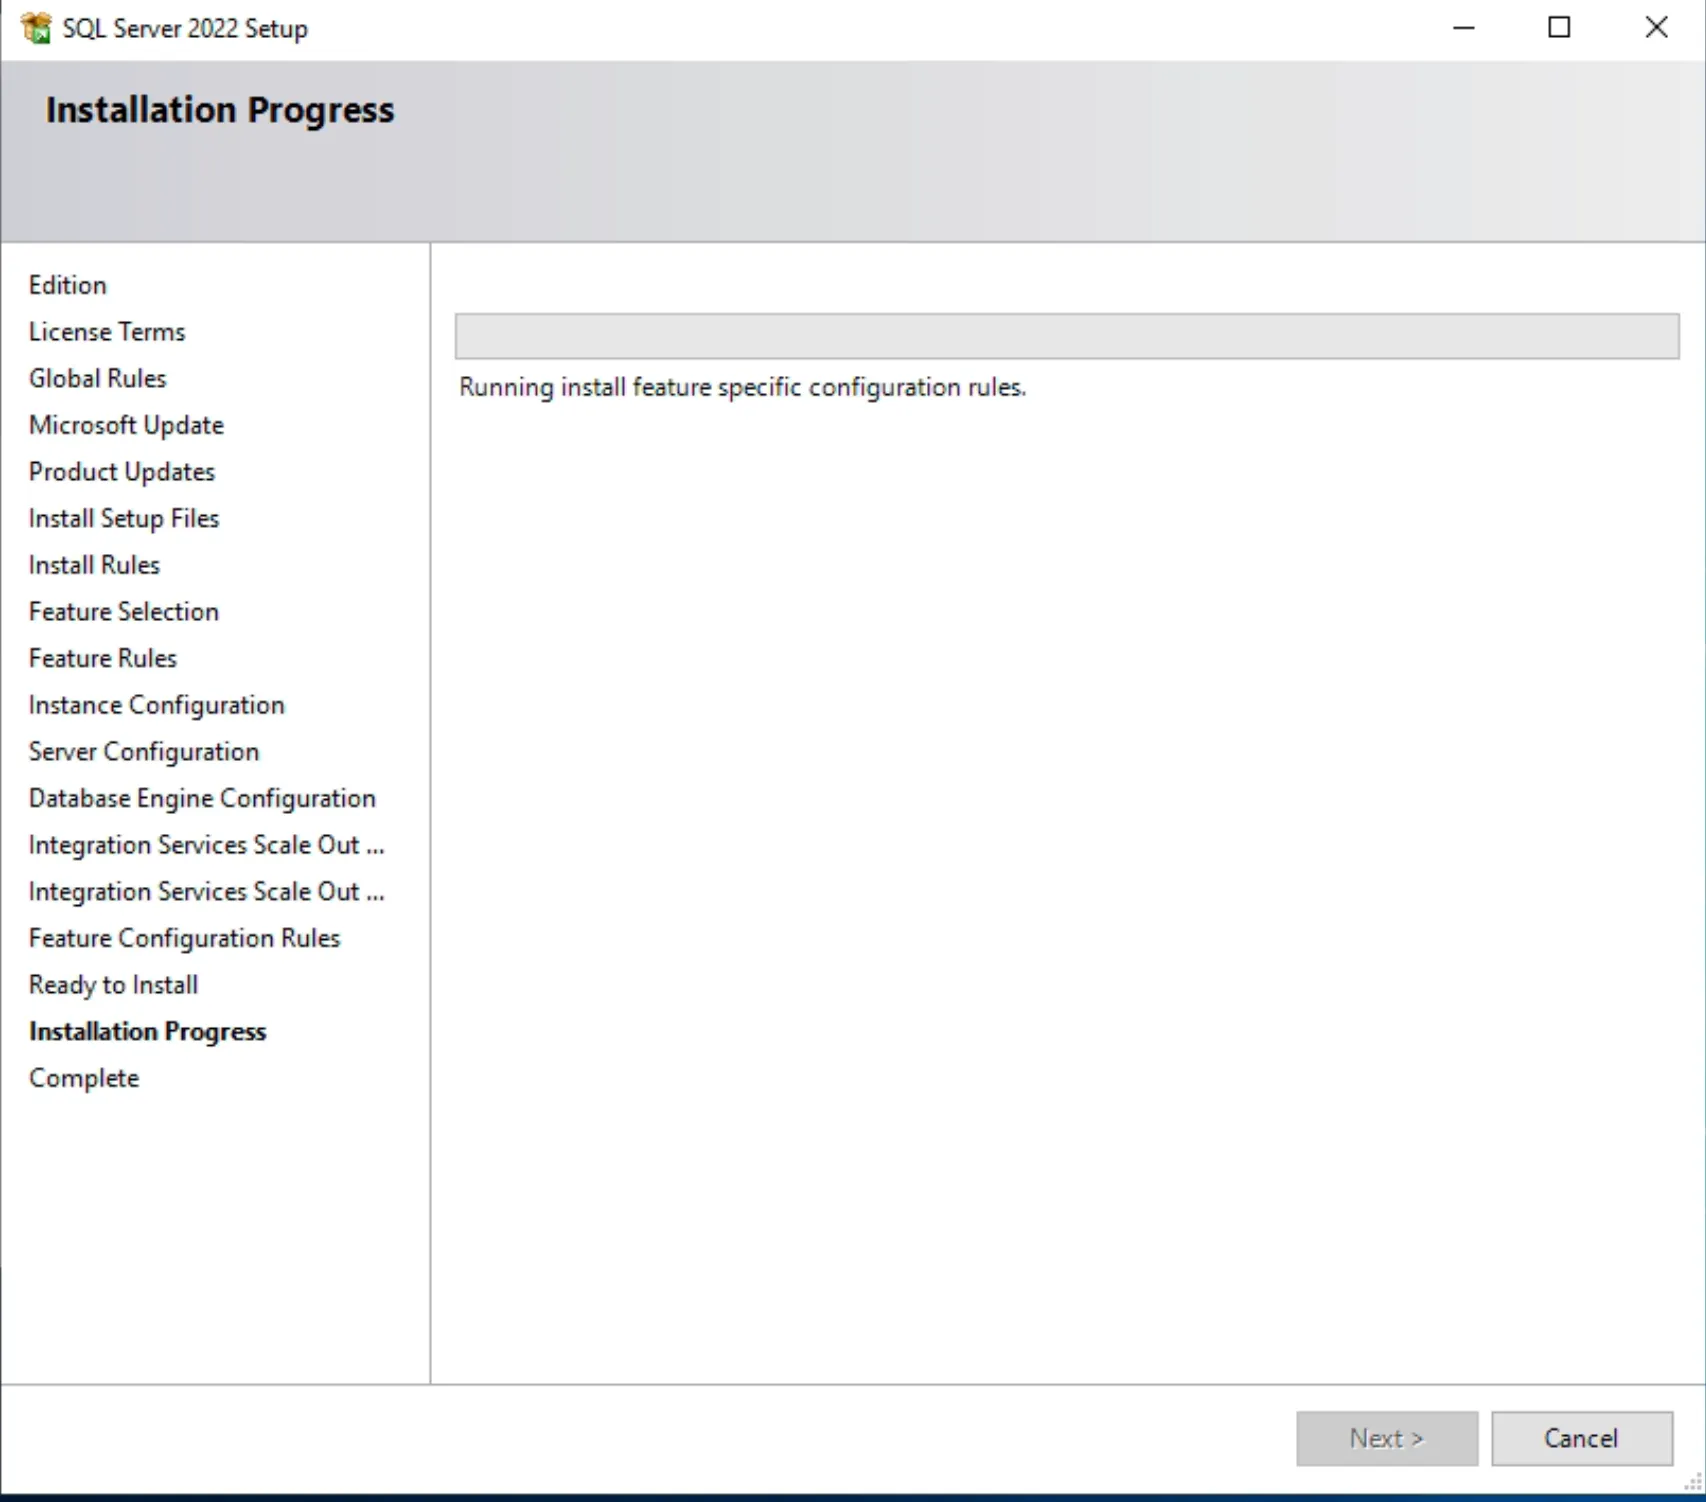Select the Feature Configuration Rules step
Screen dimensions: 1706x1502
[185, 938]
